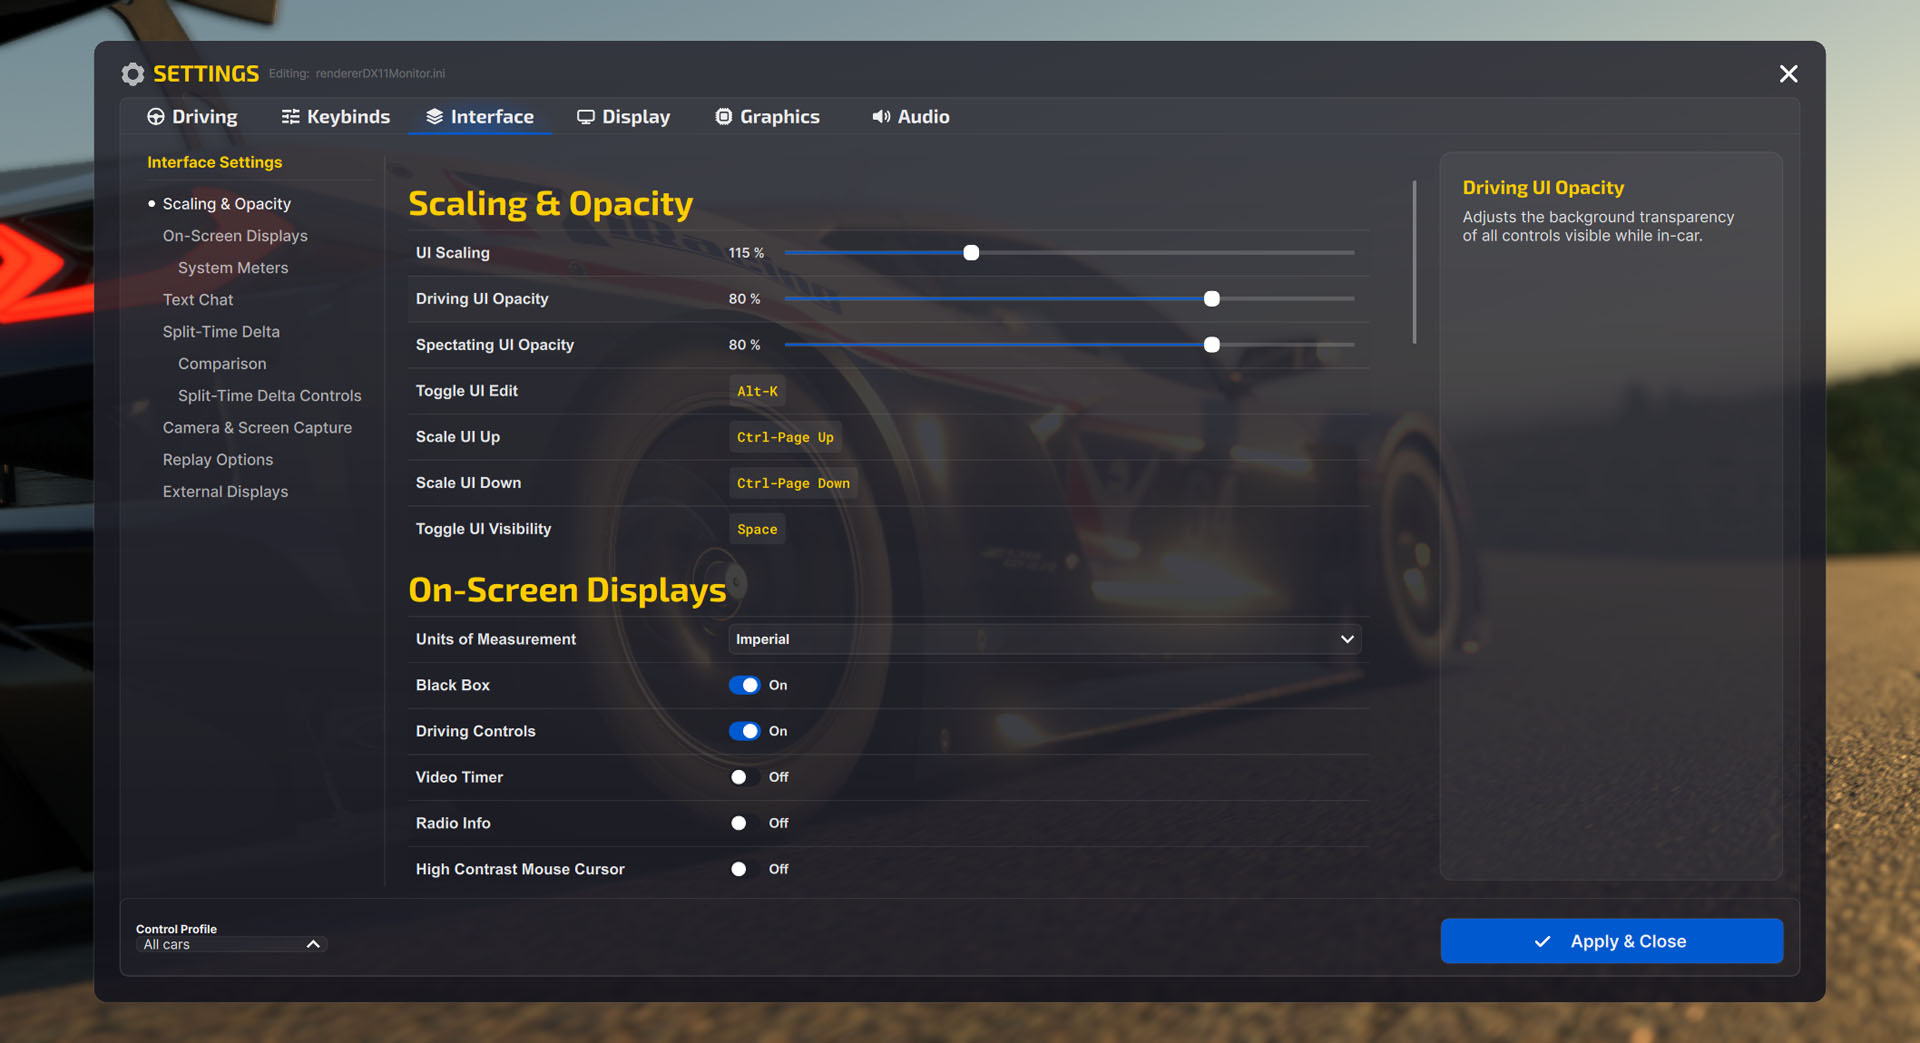Enable the Video Timer toggle

point(744,777)
